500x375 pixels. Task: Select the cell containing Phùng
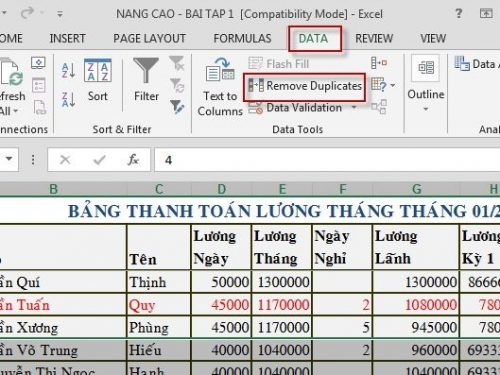[159, 327]
